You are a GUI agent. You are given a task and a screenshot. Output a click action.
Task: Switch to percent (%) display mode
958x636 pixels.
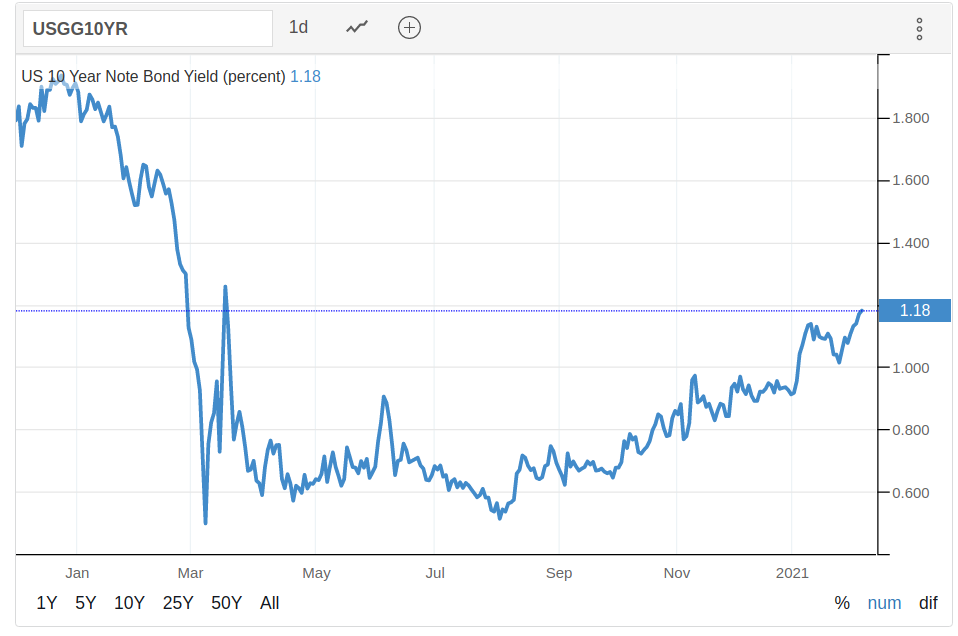[842, 603]
